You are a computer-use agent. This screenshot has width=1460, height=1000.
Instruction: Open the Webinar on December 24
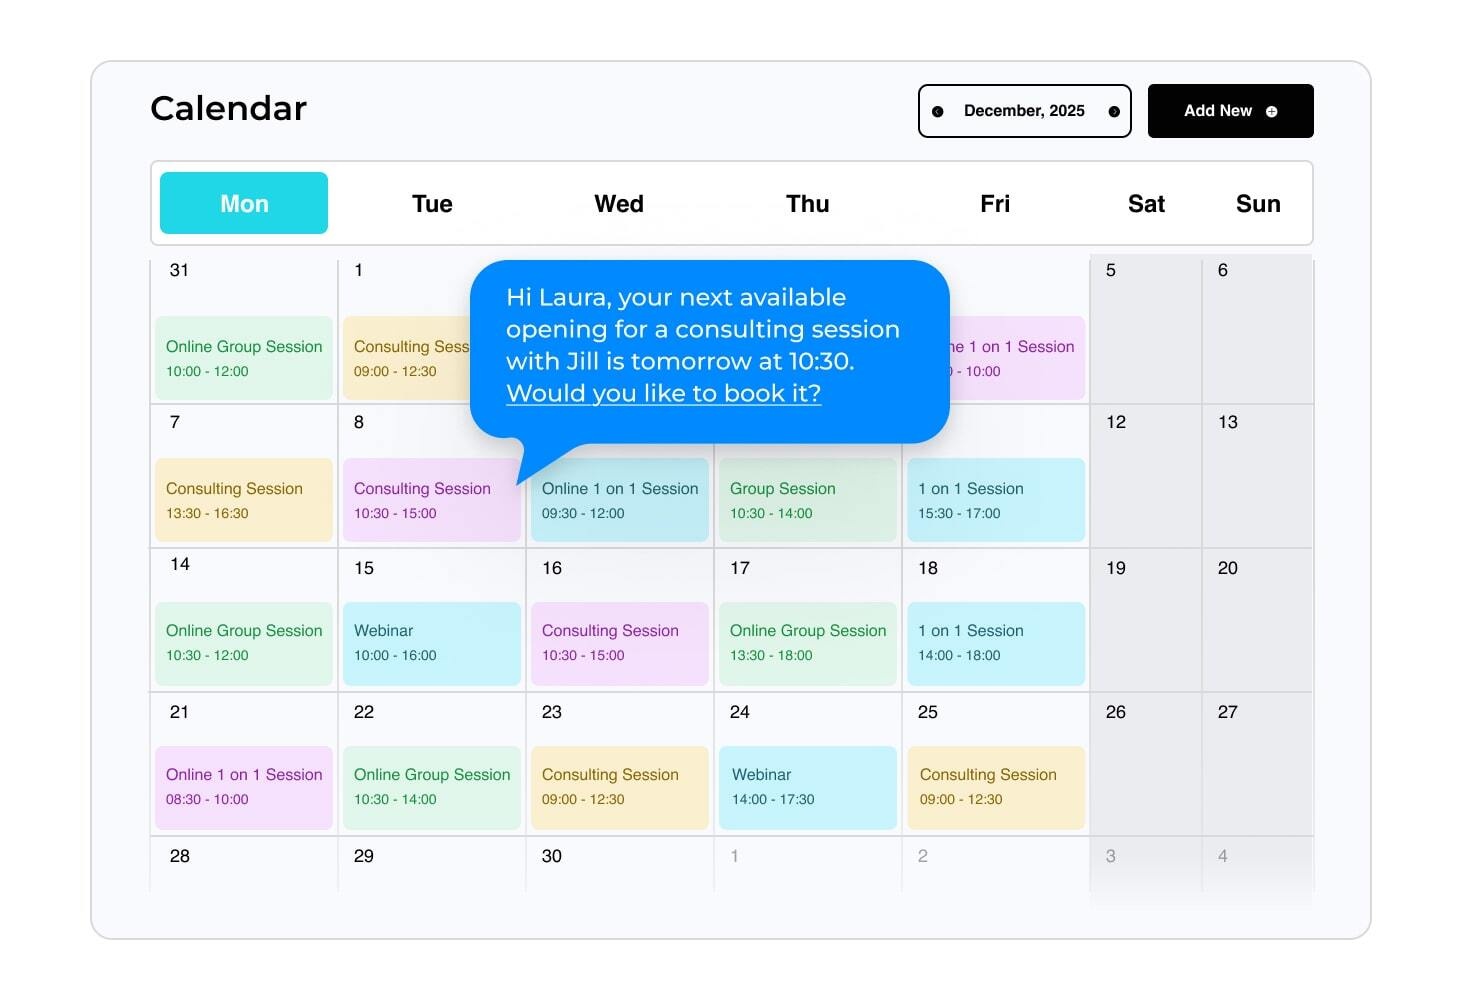807,787
